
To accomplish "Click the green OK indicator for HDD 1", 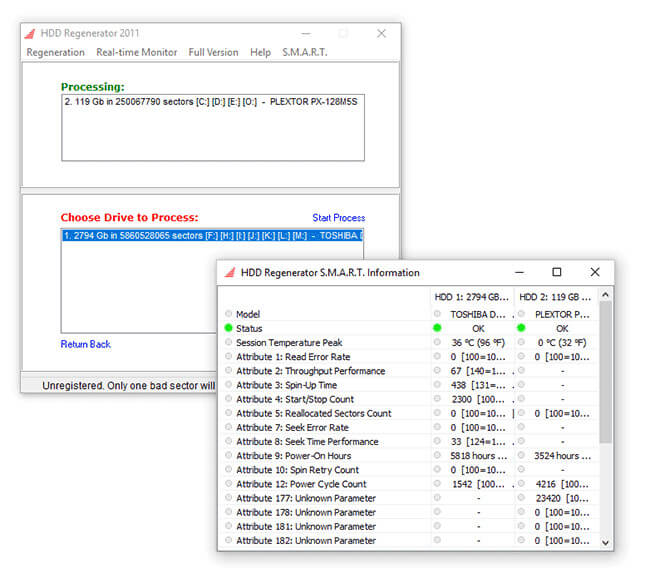I will click(437, 328).
